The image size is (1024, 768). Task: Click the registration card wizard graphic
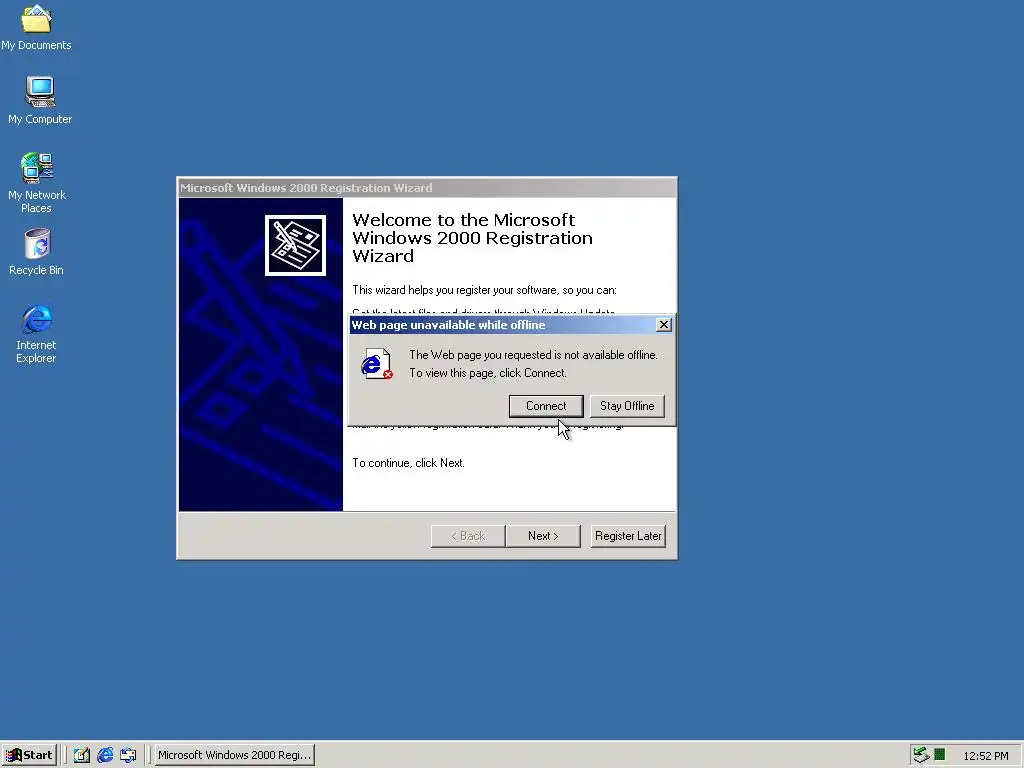pyautogui.click(x=295, y=246)
